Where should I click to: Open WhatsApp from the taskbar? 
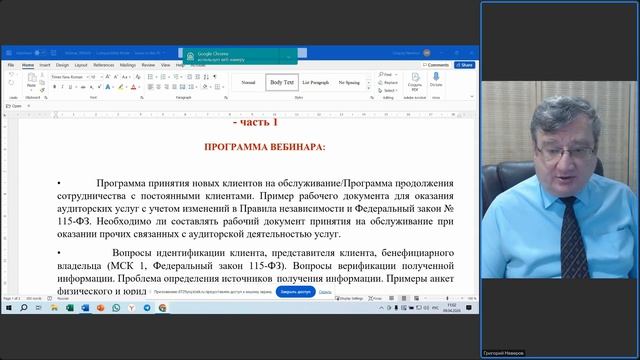click(x=116, y=308)
